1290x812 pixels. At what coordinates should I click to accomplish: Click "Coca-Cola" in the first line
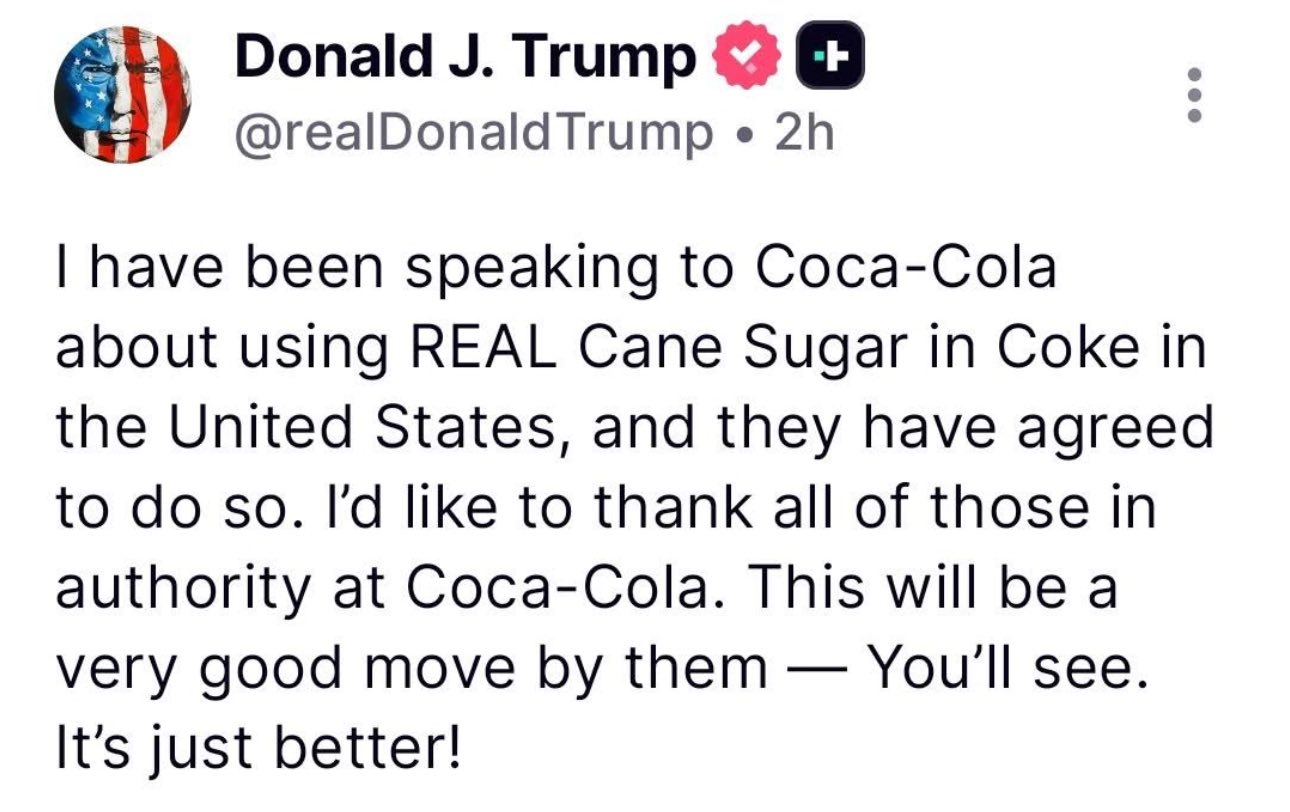click(x=906, y=267)
